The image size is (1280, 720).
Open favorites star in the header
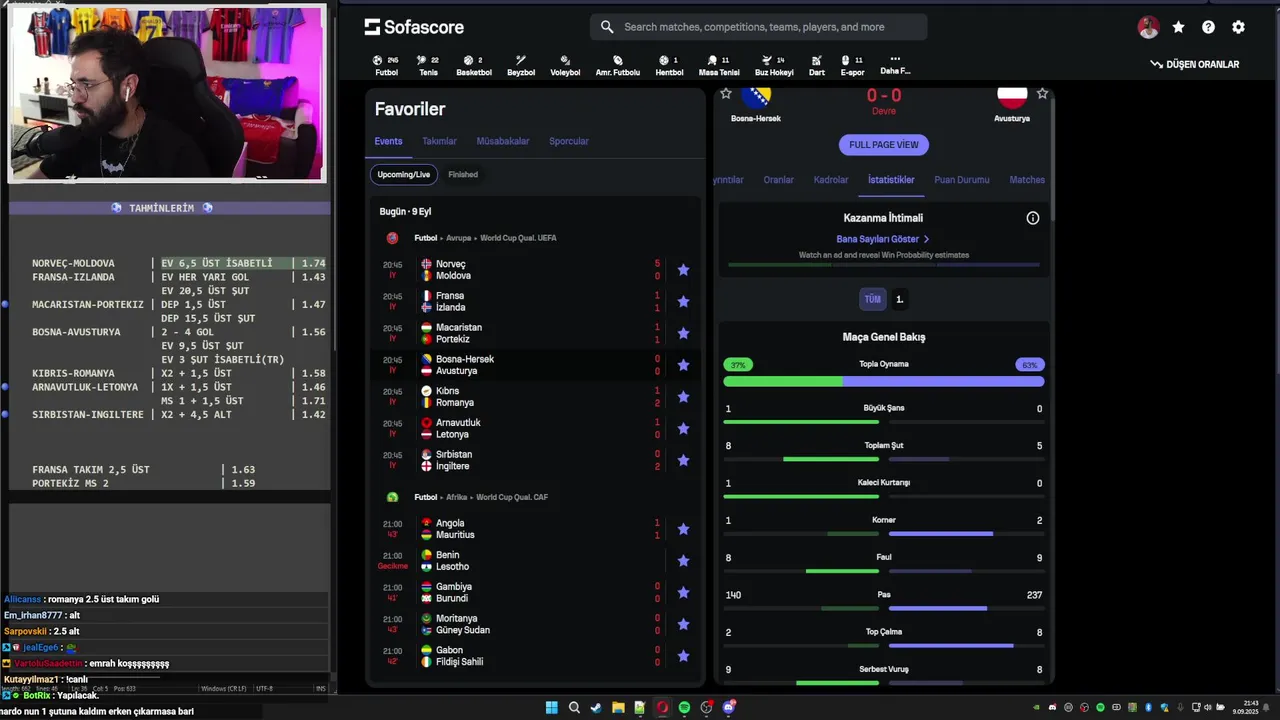pos(1178,28)
